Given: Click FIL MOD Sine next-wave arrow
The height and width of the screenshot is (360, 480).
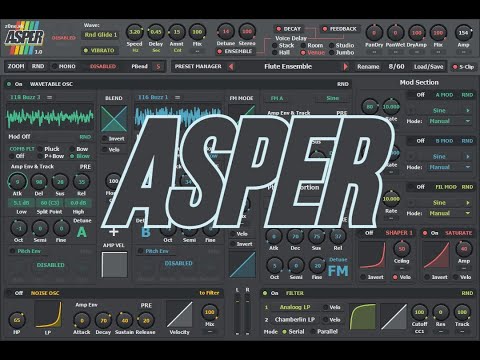Looking at the screenshot, I should pos(468,202).
